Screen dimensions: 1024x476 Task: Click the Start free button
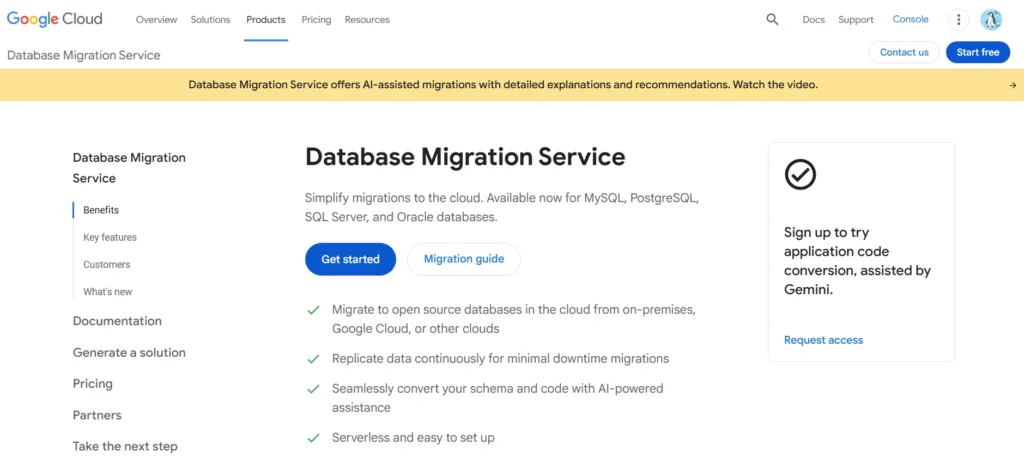tap(978, 52)
